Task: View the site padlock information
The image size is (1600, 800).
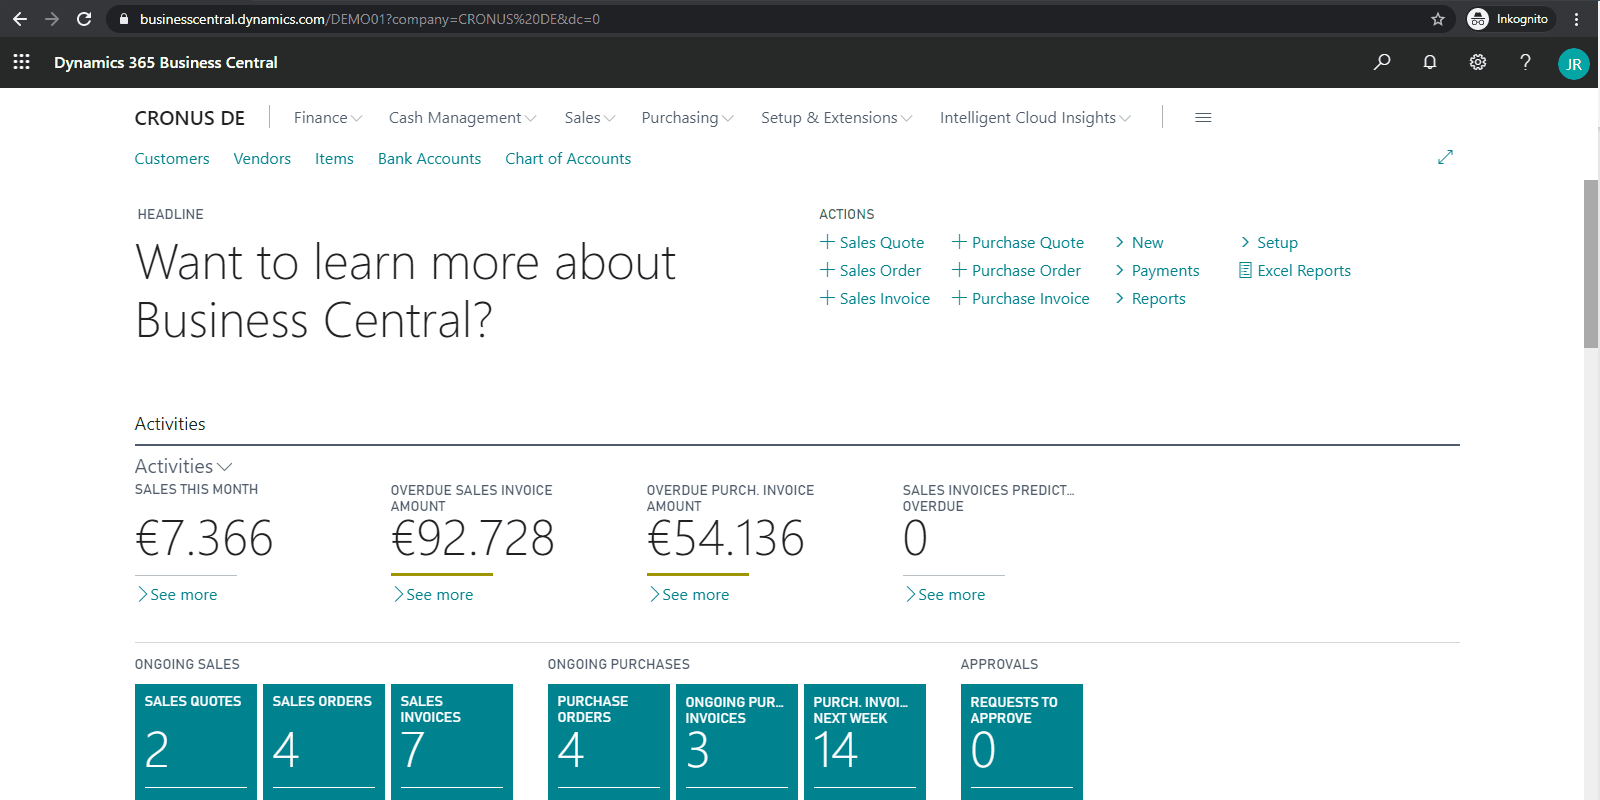Action: pyautogui.click(x=123, y=19)
